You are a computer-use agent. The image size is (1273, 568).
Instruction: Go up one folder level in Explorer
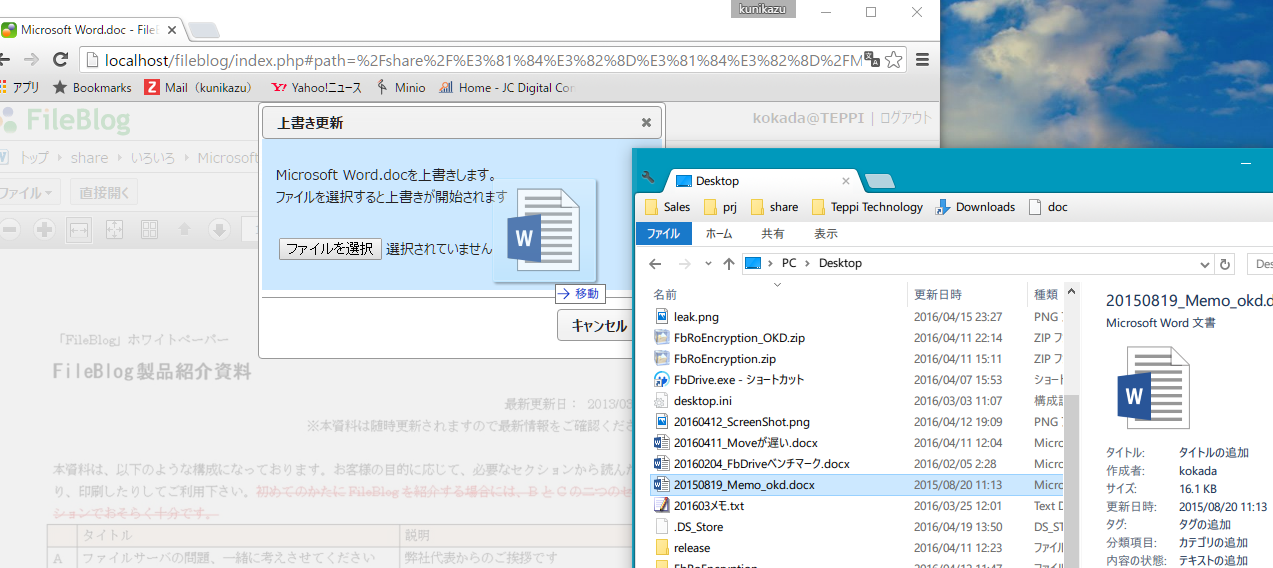[729, 263]
